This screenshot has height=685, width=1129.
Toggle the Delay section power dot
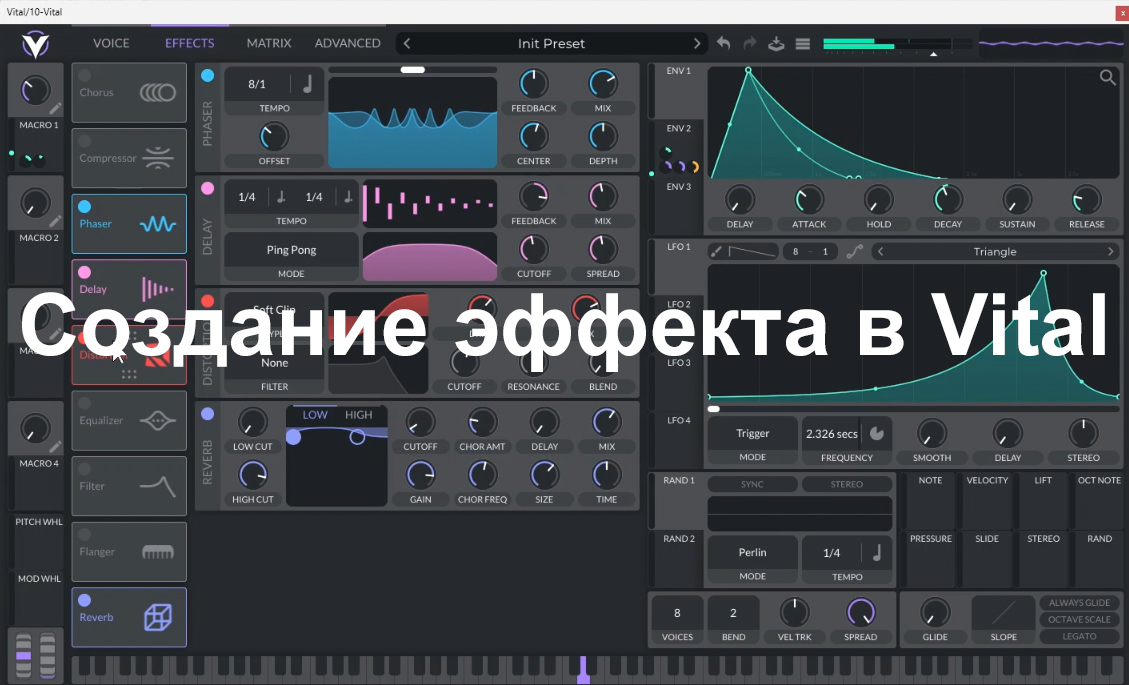click(x=207, y=189)
